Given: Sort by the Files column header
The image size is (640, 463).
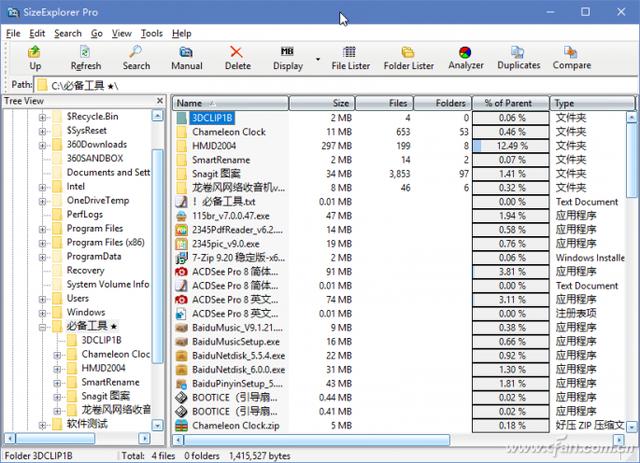Looking at the screenshot, I should pyautogui.click(x=384, y=103).
